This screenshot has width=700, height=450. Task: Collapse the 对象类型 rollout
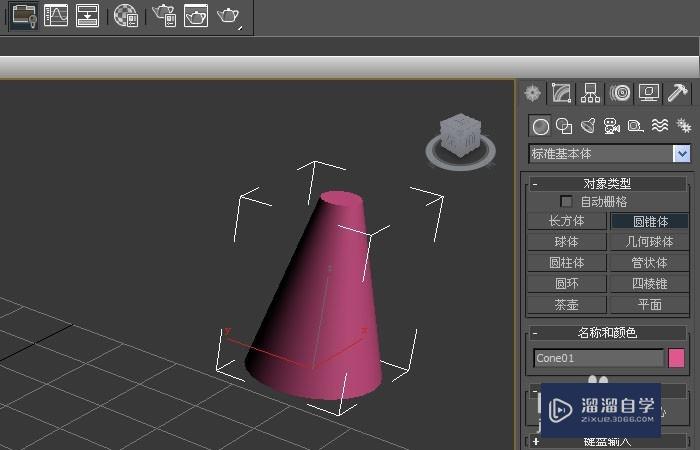click(x=608, y=183)
